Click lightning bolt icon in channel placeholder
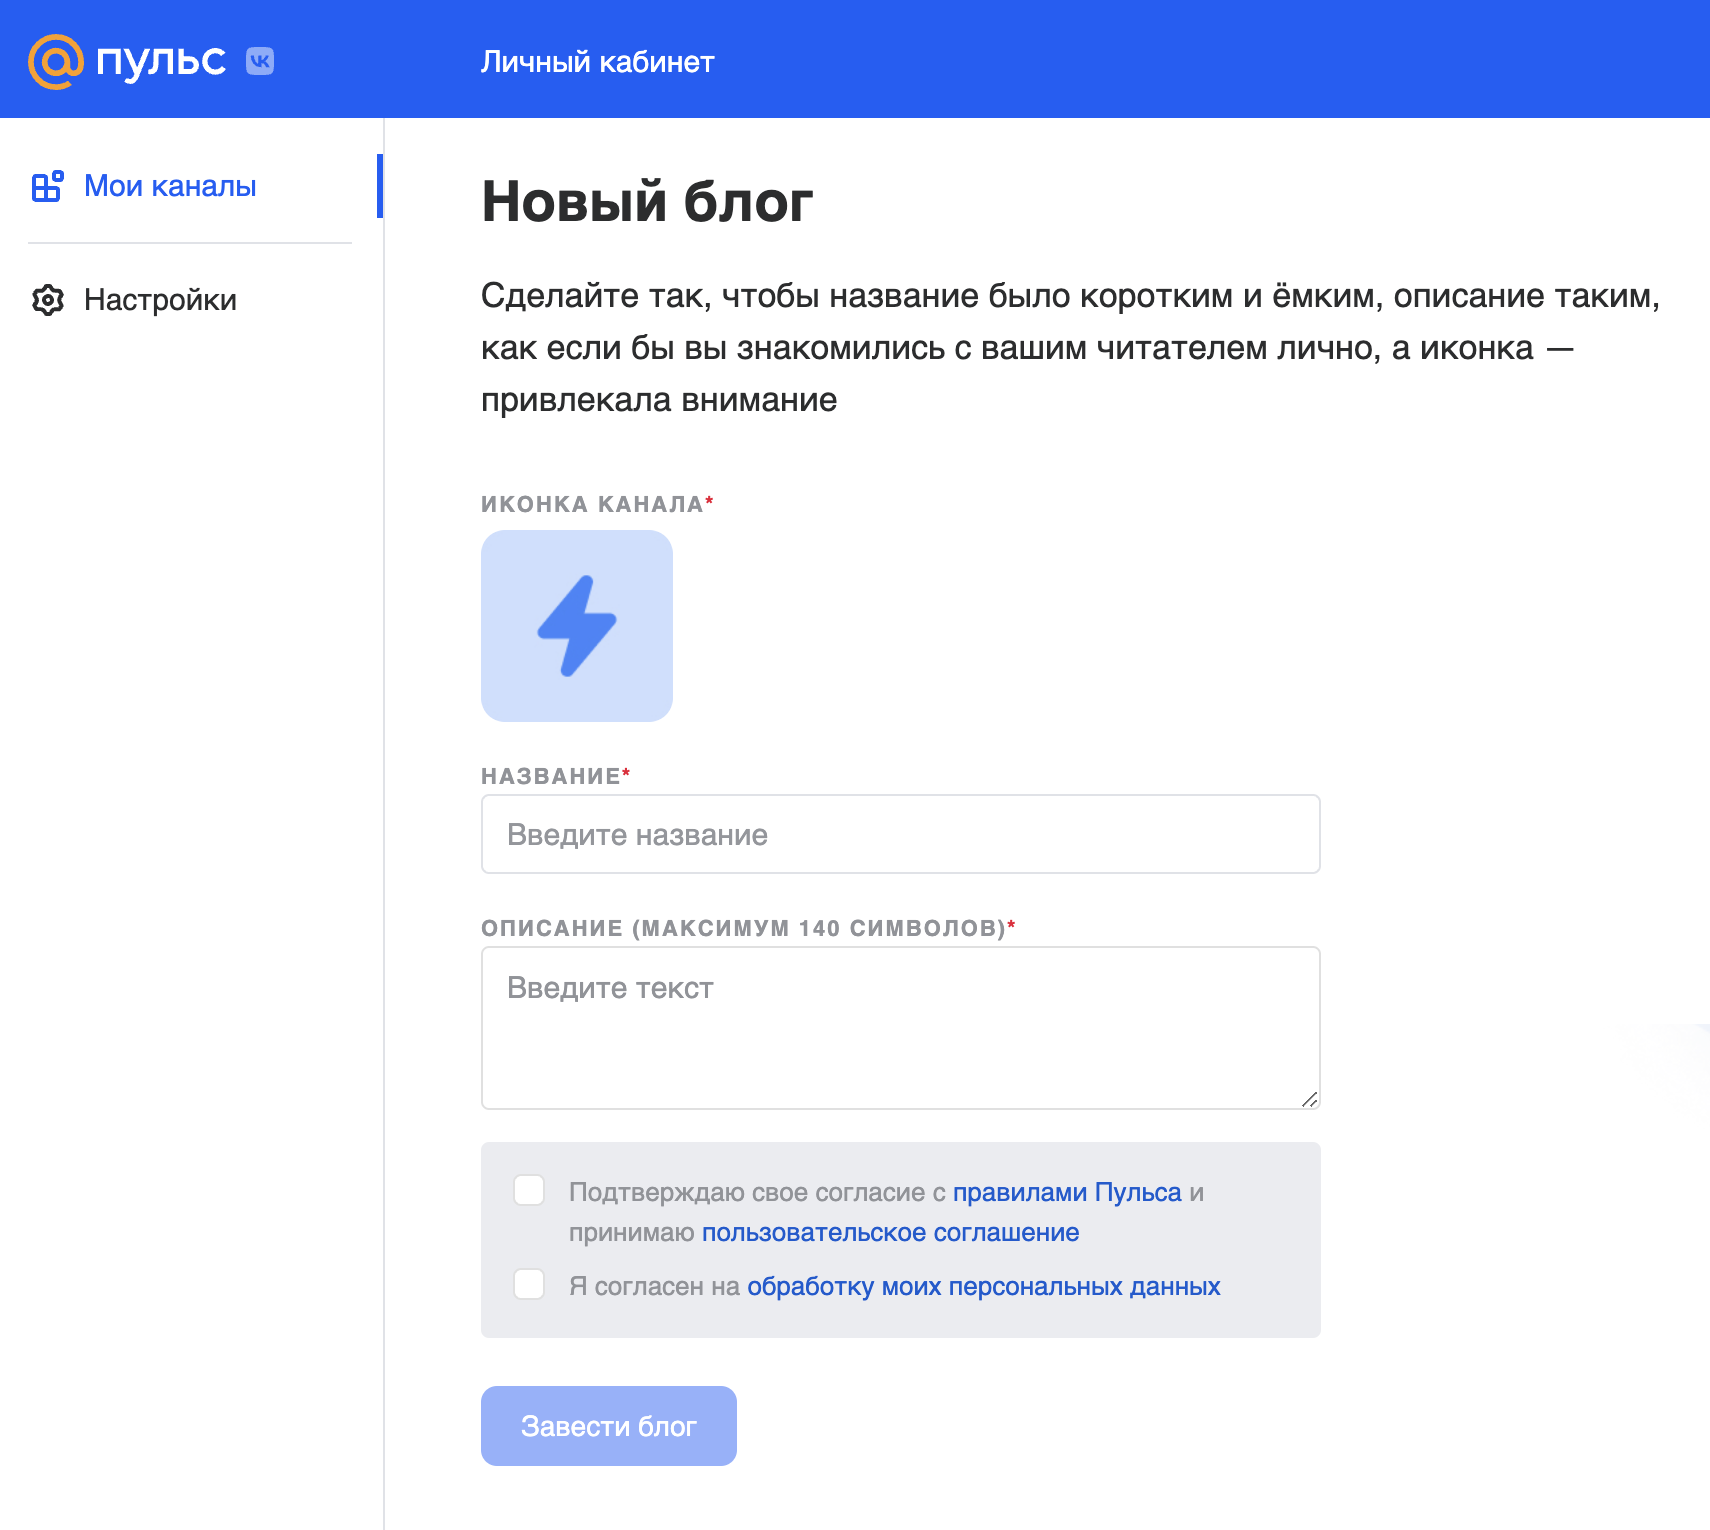Viewport: 1710px width, 1530px height. tap(577, 626)
